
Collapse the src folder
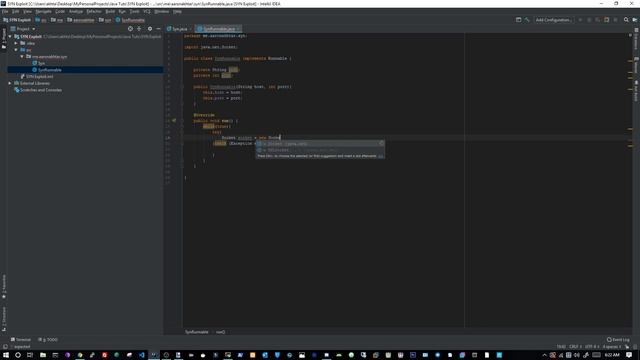pyautogui.click(x=16, y=50)
